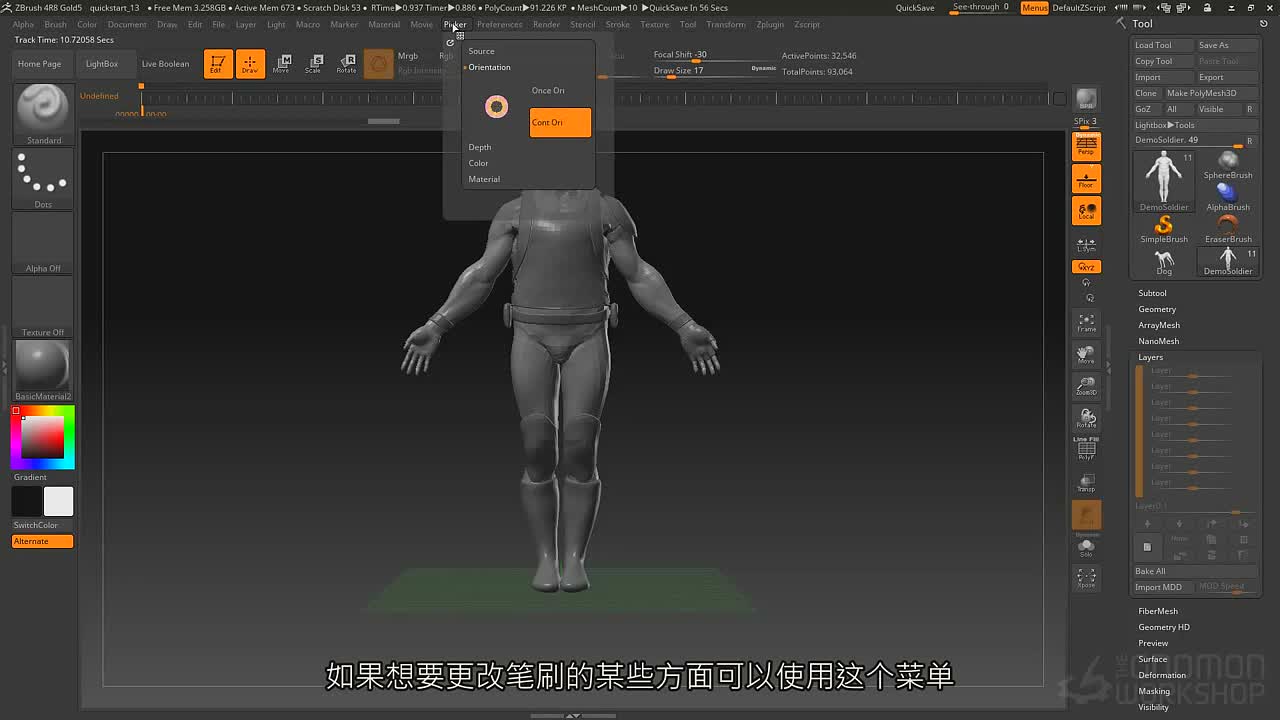This screenshot has height=720, width=1280.
Task: Open the Brush menu
Action: pos(55,24)
